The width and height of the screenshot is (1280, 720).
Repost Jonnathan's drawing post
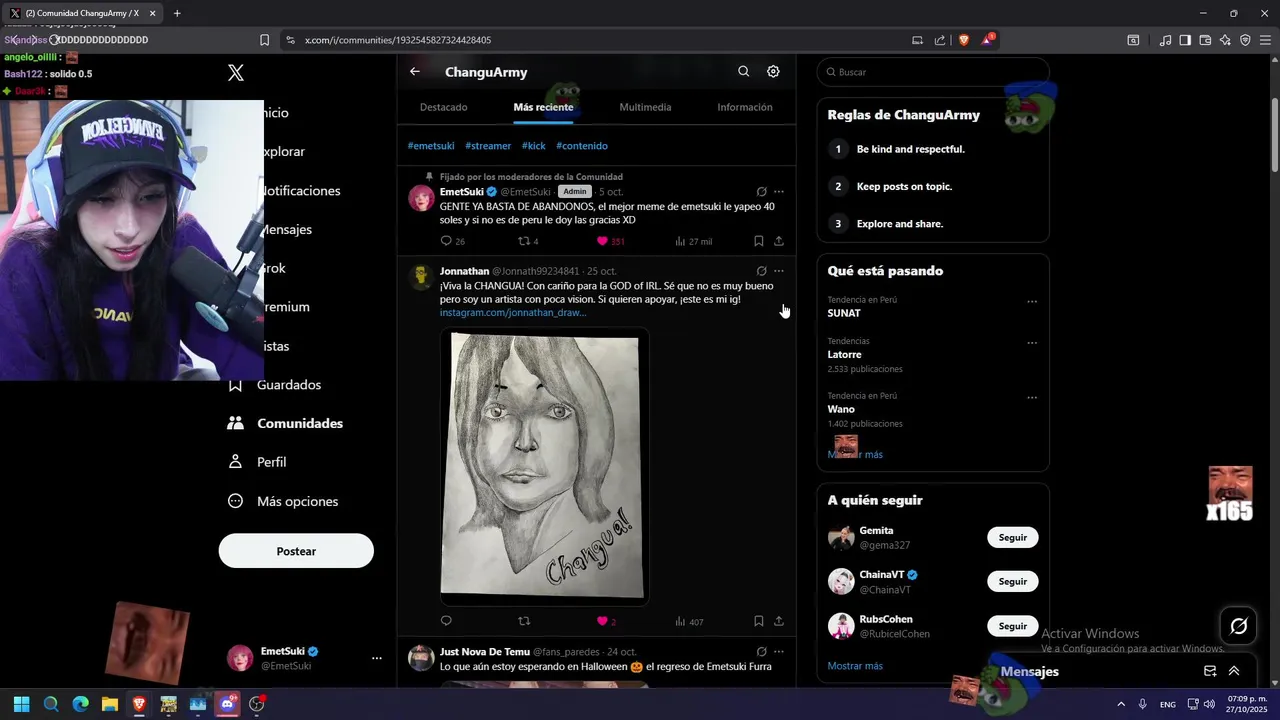(523, 621)
